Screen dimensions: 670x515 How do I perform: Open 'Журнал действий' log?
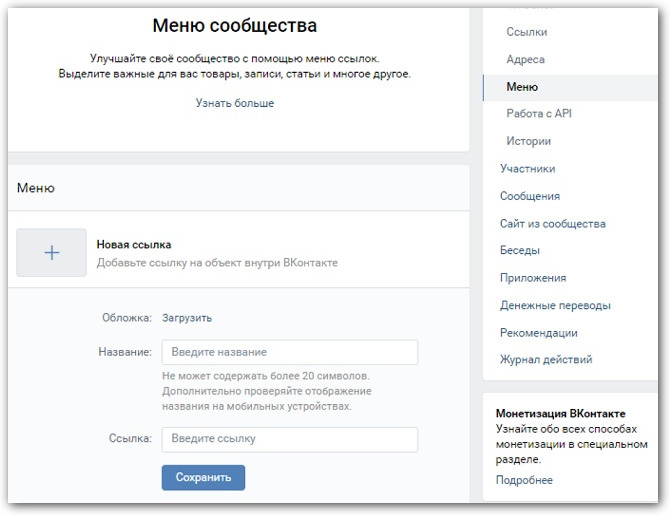546,359
